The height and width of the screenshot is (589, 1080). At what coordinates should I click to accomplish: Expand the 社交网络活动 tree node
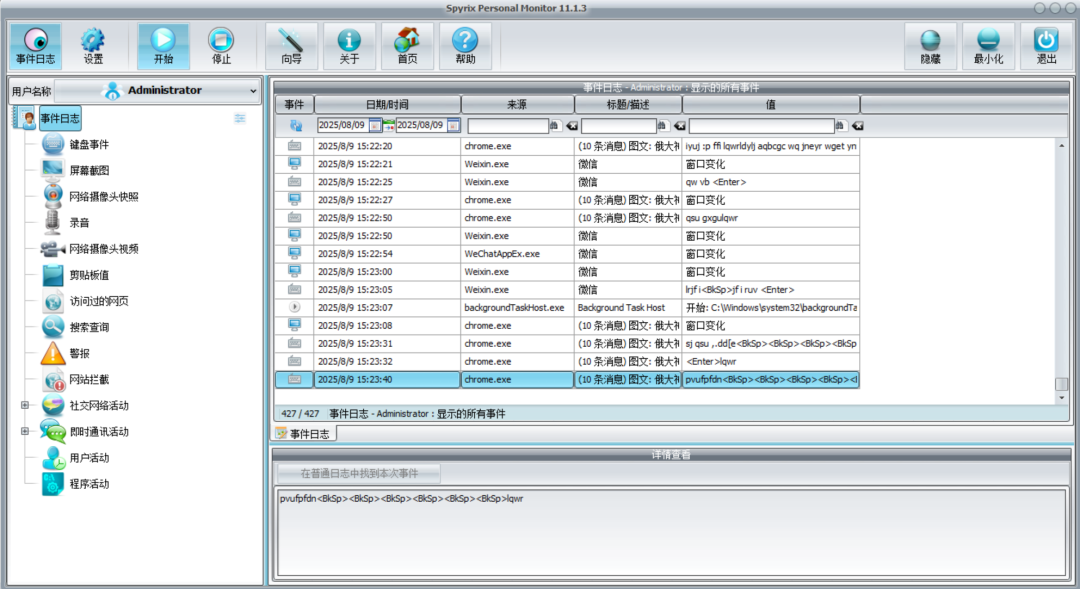(25, 406)
